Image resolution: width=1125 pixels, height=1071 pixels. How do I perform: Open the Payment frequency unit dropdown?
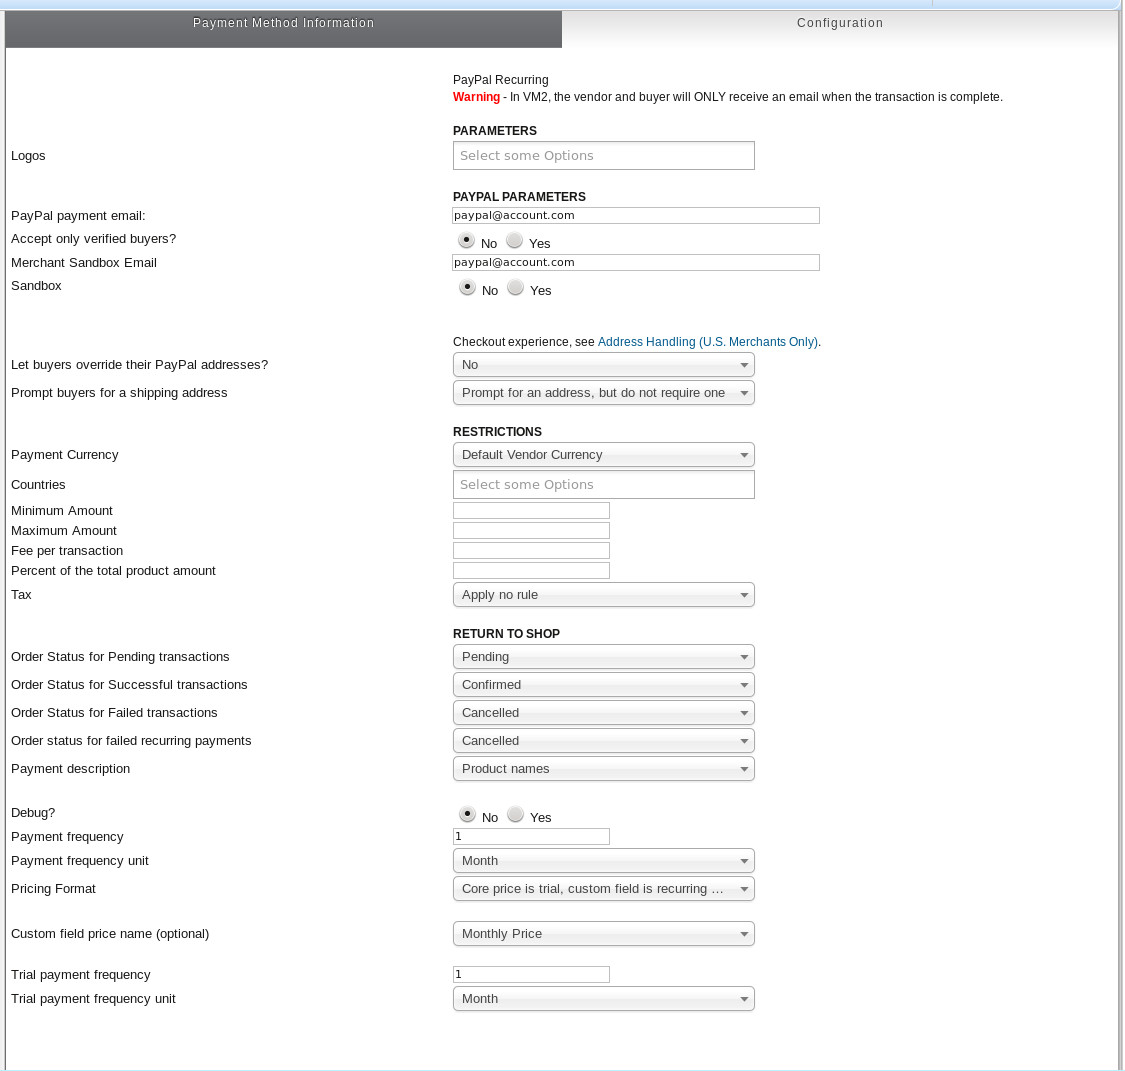click(603, 861)
